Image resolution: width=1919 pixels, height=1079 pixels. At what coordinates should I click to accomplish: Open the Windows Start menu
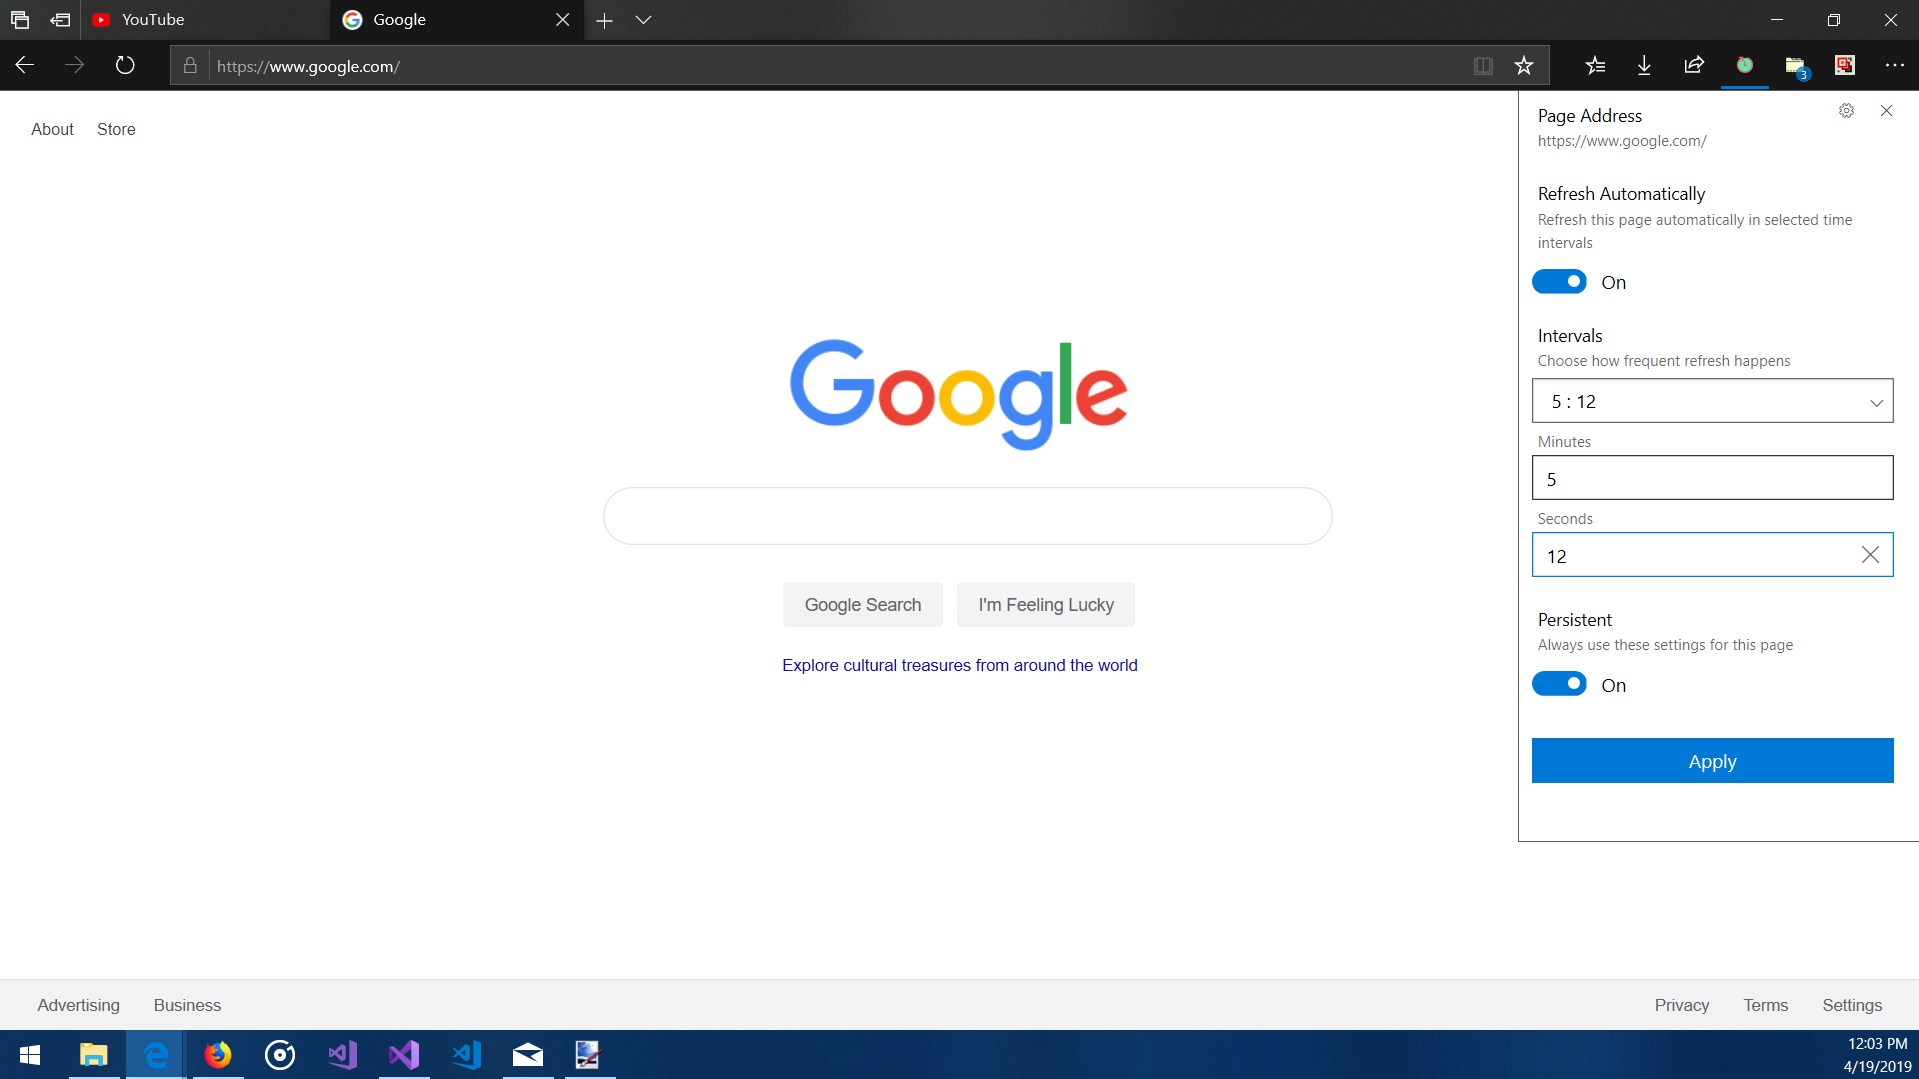(30, 1055)
